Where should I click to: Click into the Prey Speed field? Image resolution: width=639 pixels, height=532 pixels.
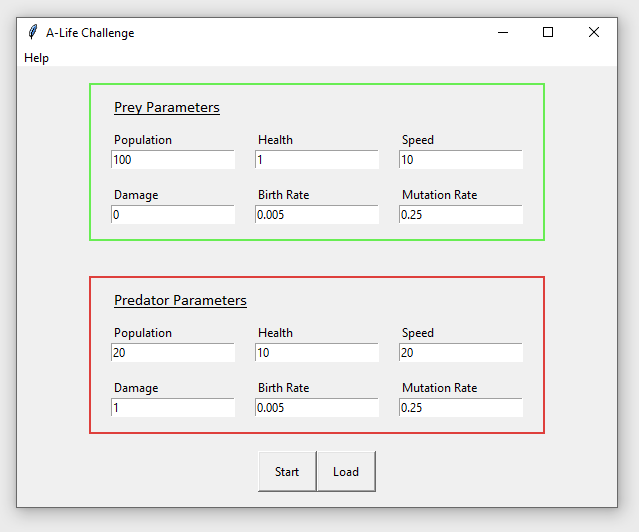(x=461, y=160)
